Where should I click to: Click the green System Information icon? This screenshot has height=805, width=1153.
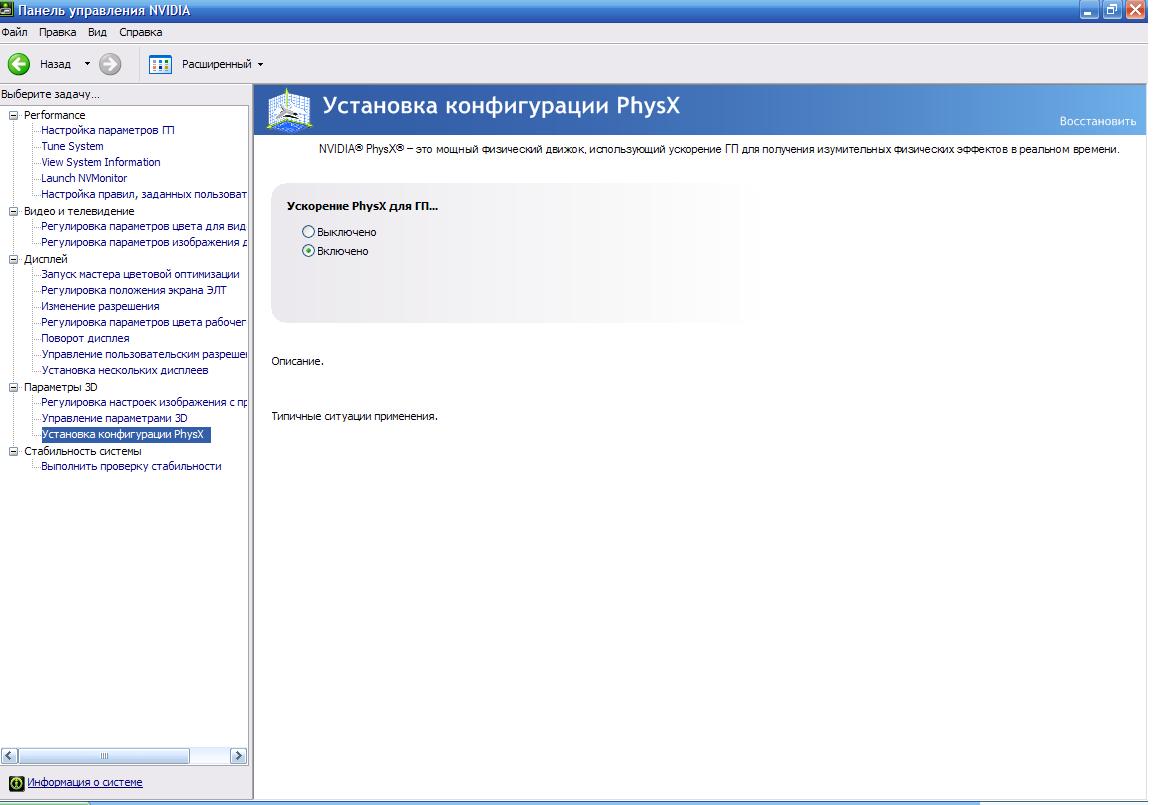[x=16, y=783]
